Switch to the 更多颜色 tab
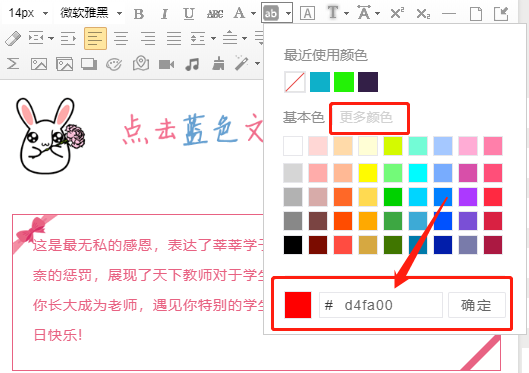This screenshot has width=529, height=373. coord(366,117)
